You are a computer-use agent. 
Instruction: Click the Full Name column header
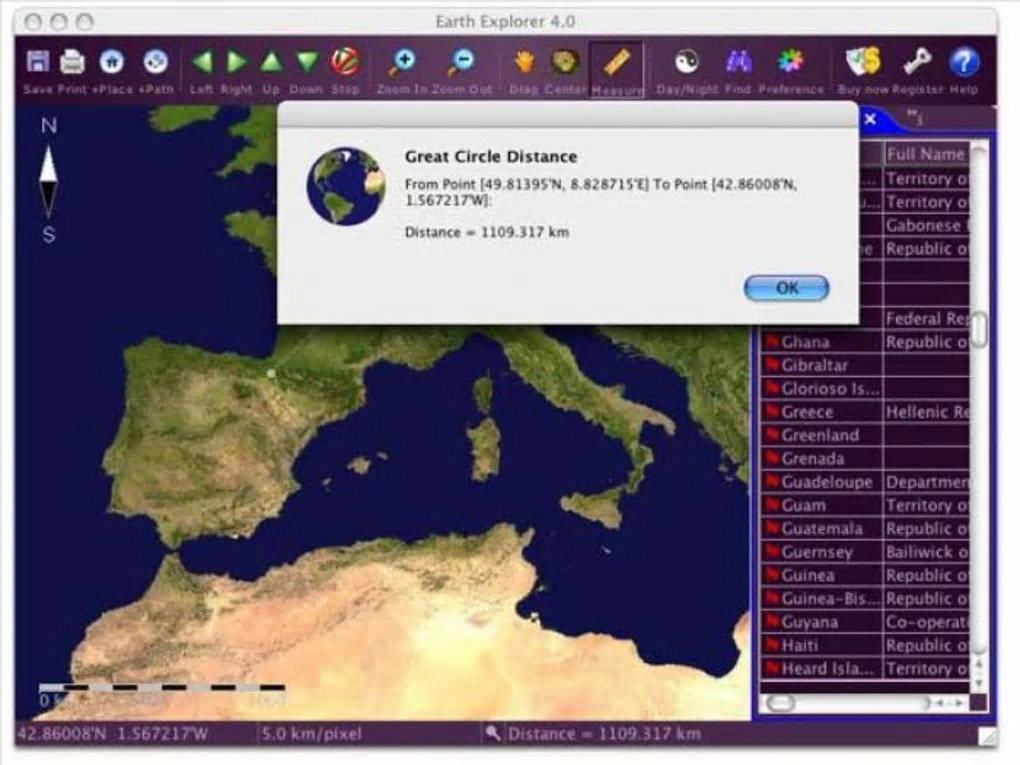[926, 154]
